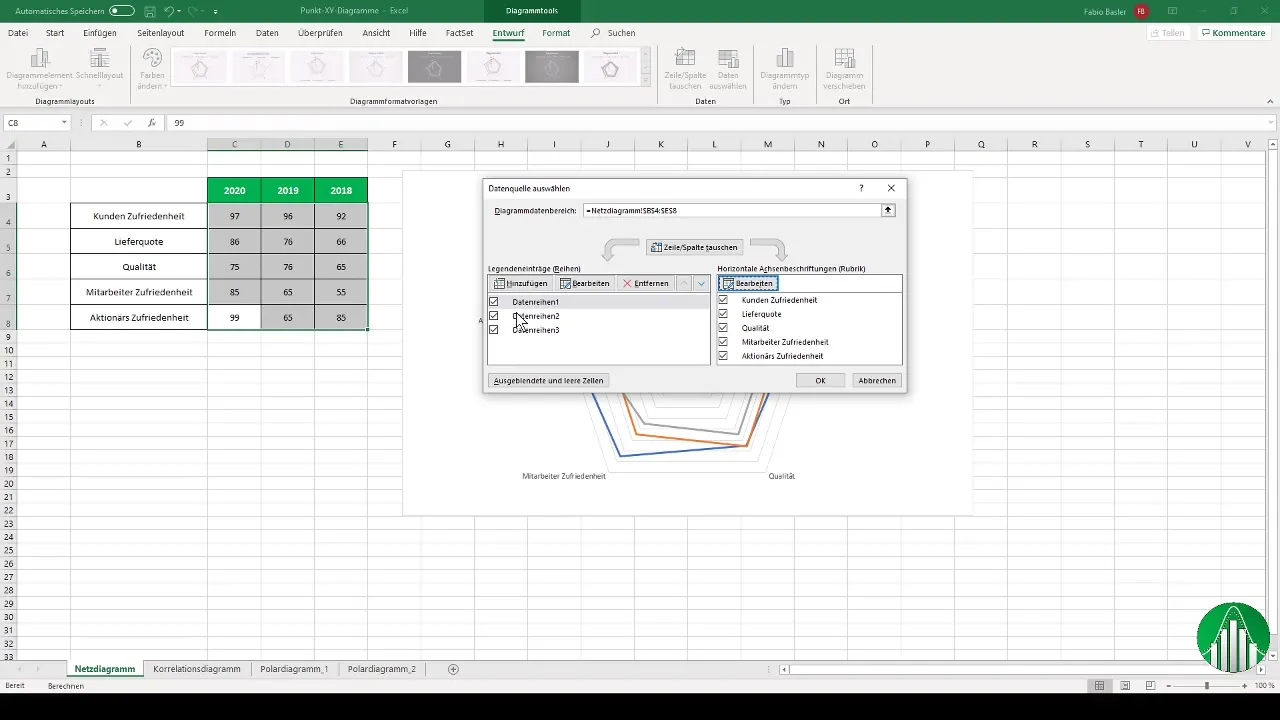The width and height of the screenshot is (1280, 720).
Task: Click the insert function fx icon
Action: [151, 123]
